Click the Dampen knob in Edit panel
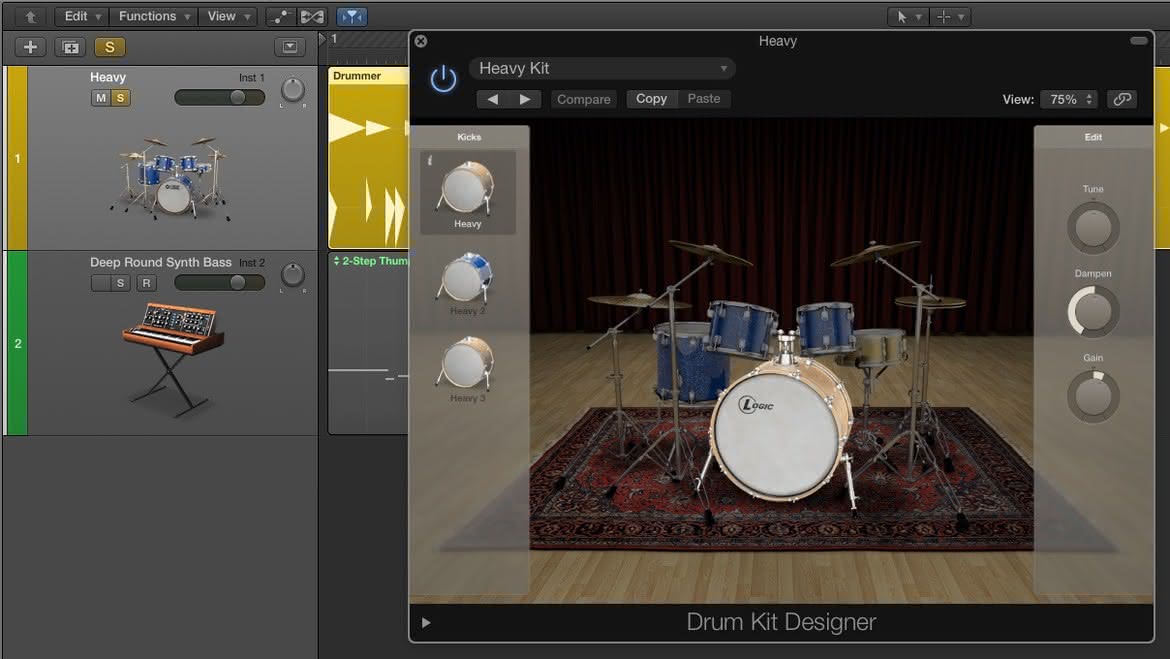Screen dimensions: 1170x659 [x=1093, y=312]
